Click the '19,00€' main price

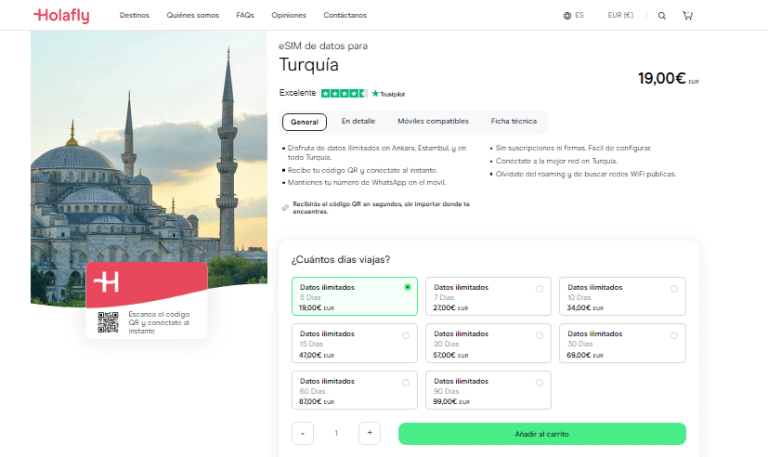click(662, 78)
